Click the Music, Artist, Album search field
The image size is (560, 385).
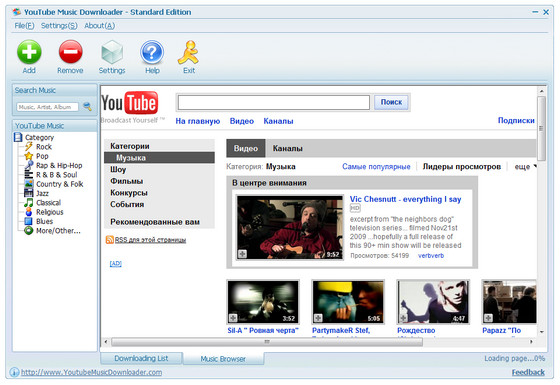pyautogui.click(x=48, y=107)
